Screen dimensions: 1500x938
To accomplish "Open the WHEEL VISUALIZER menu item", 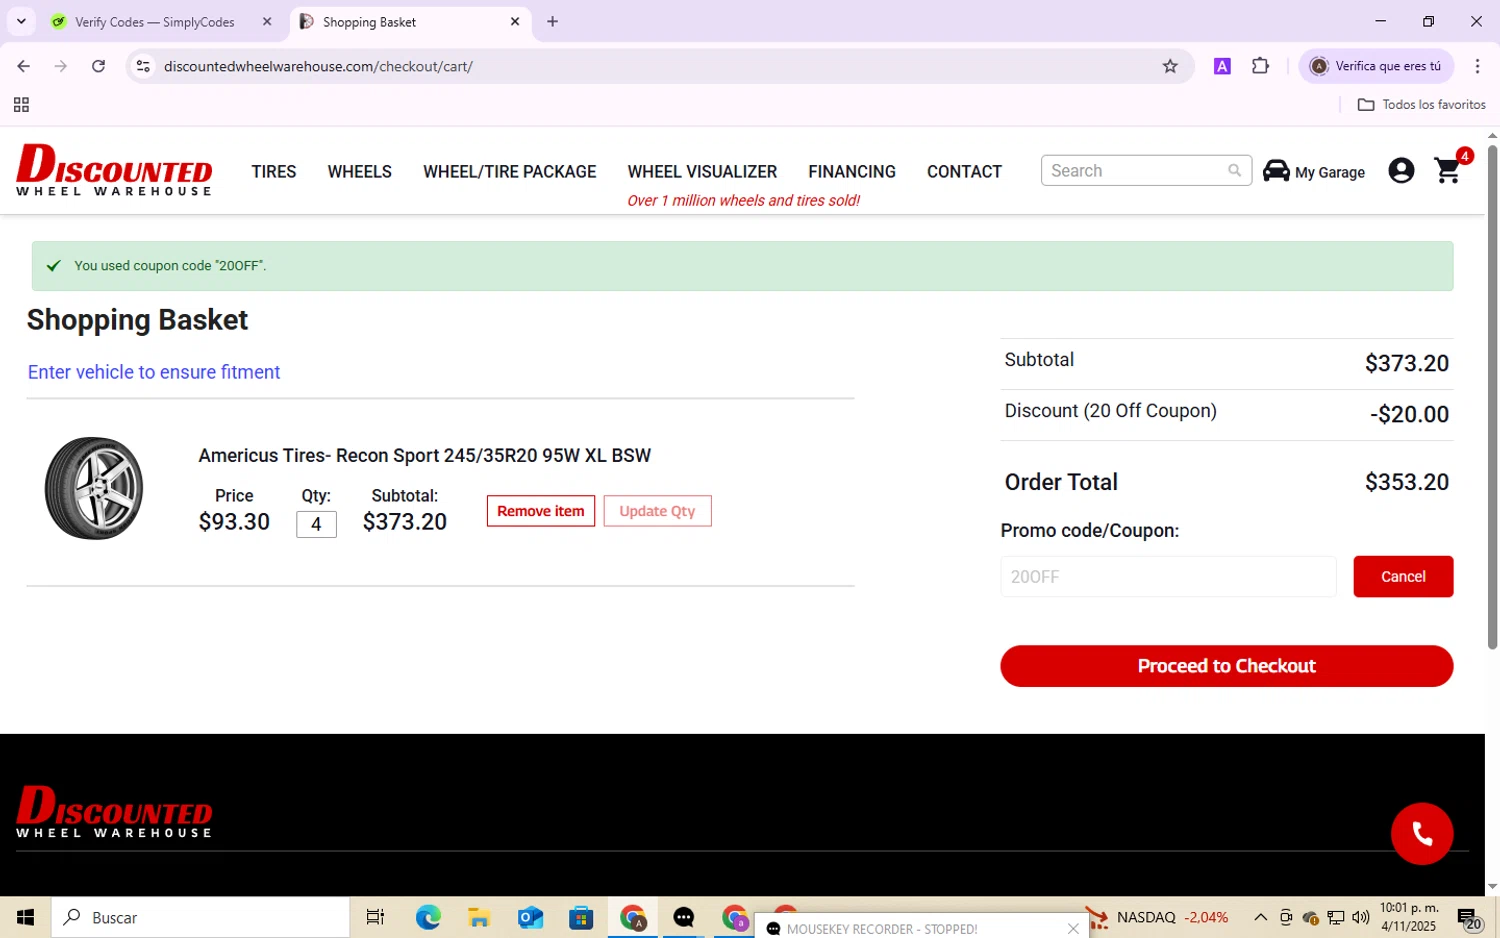I will 702,171.
